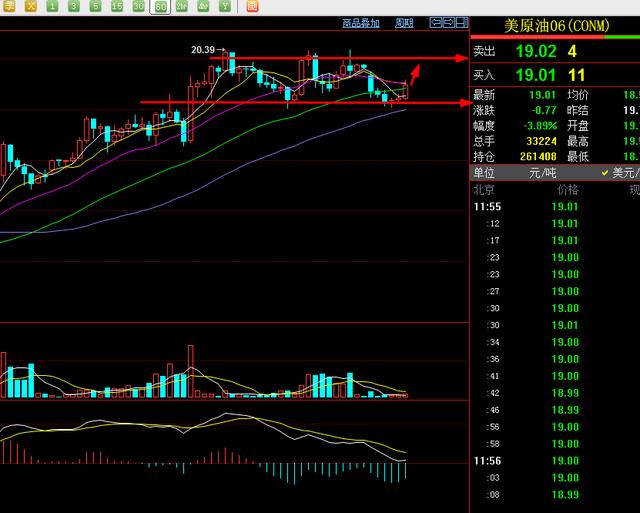
Task: Click the first orange toolbar icon
Action: (x=8, y=6)
